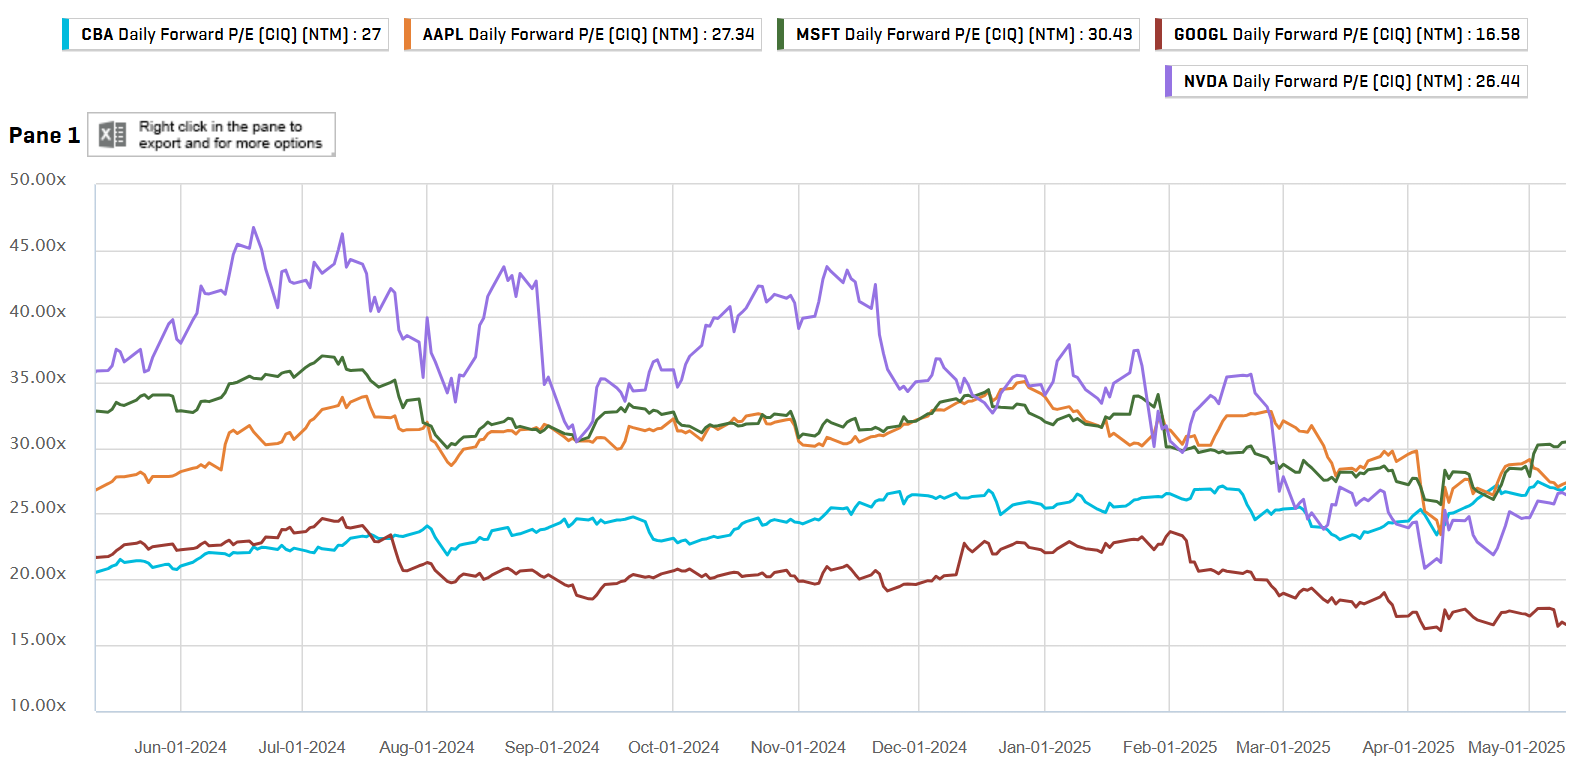Screen dimensions: 1579x760
Task: Click the Excel export icon
Action: (x=112, y=134)
